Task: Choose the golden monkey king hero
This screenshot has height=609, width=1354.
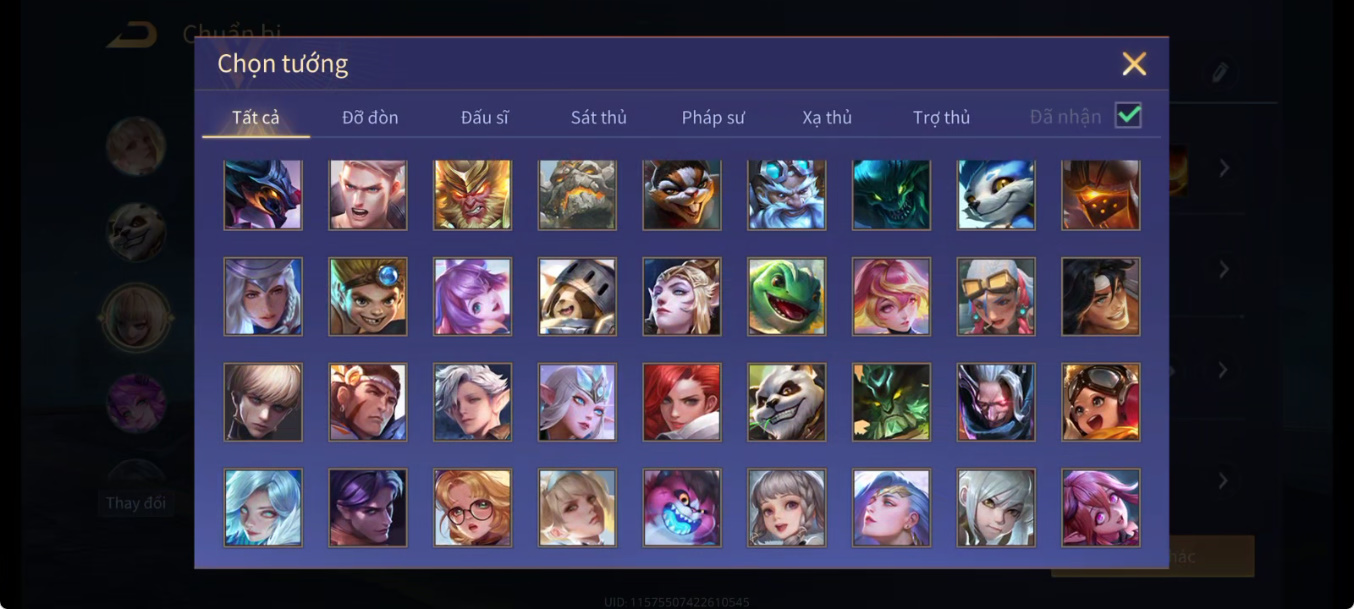Action: click(x=472, y=194)
